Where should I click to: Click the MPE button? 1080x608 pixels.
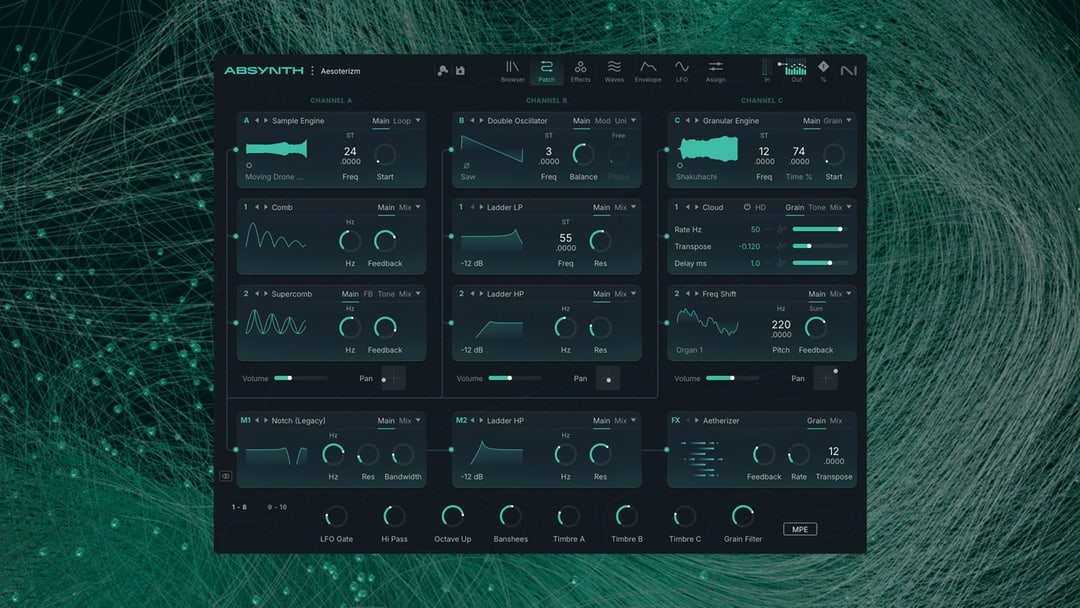click(799, 529)
